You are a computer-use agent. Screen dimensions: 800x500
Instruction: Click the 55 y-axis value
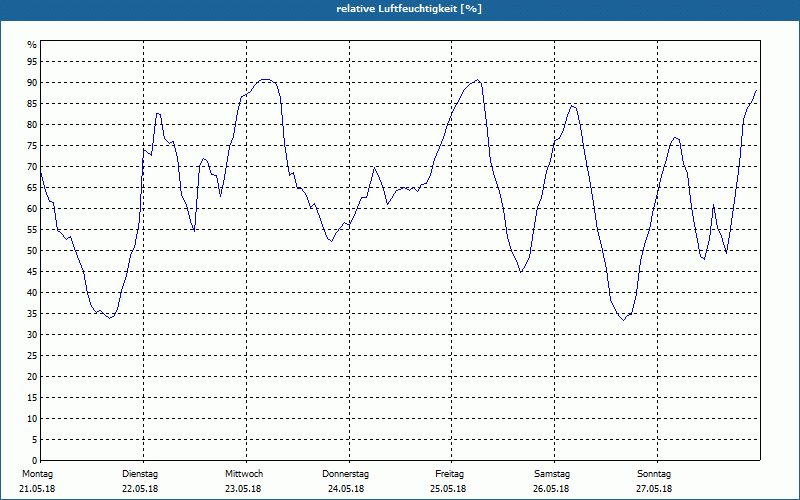(x=32, y=230)
